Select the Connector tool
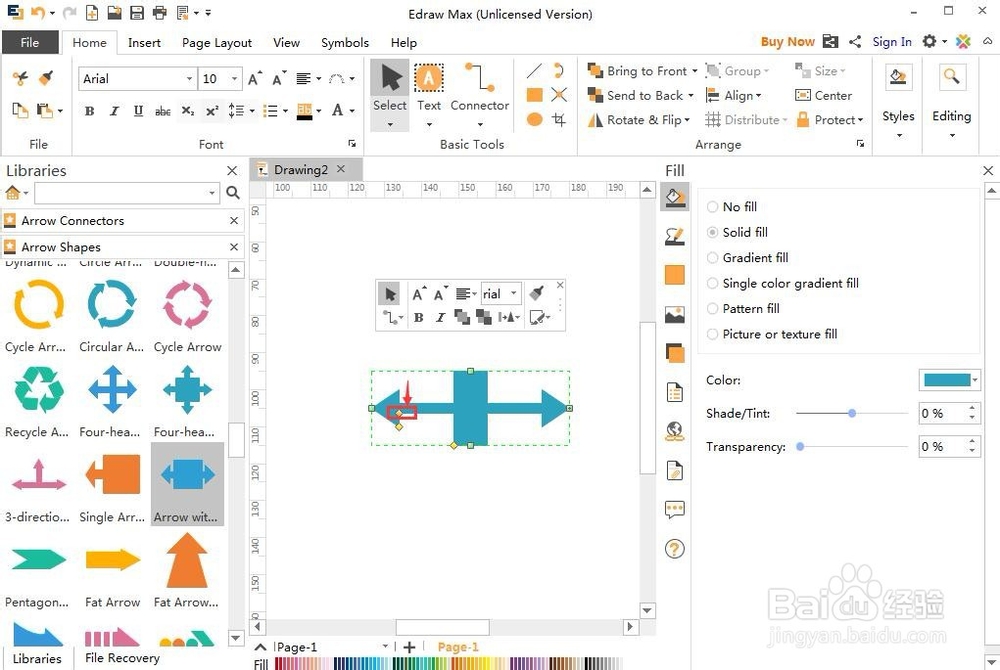This screenshot has width=1000, height=670. (x=480, y=94)
